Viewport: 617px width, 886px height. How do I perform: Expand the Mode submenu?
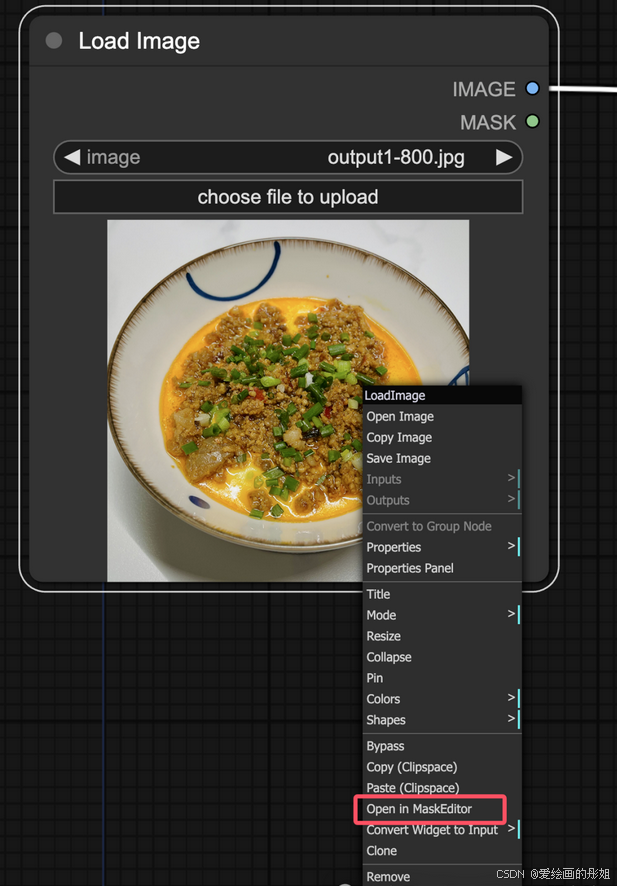coord(441,615)
